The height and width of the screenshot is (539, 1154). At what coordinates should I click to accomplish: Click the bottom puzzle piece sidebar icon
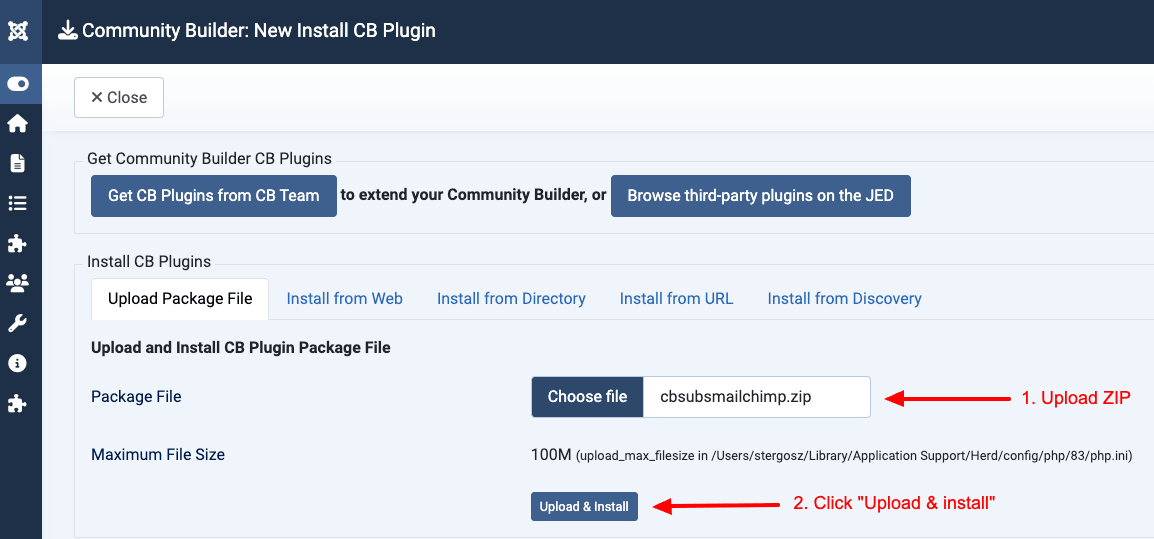(x=17, y=403)
